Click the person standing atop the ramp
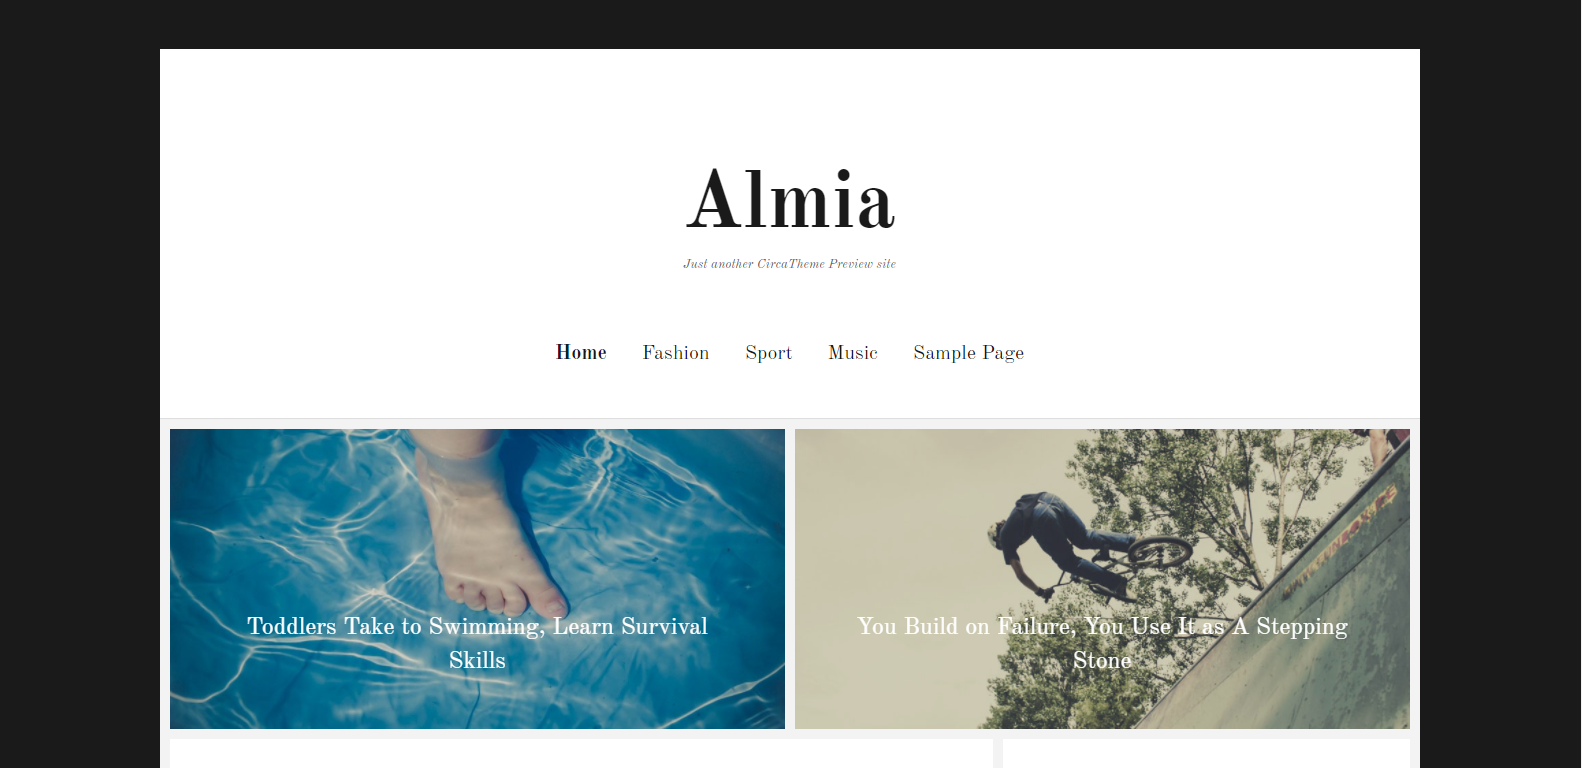This screenshot has width=1582, height=768. [1380, 445]
